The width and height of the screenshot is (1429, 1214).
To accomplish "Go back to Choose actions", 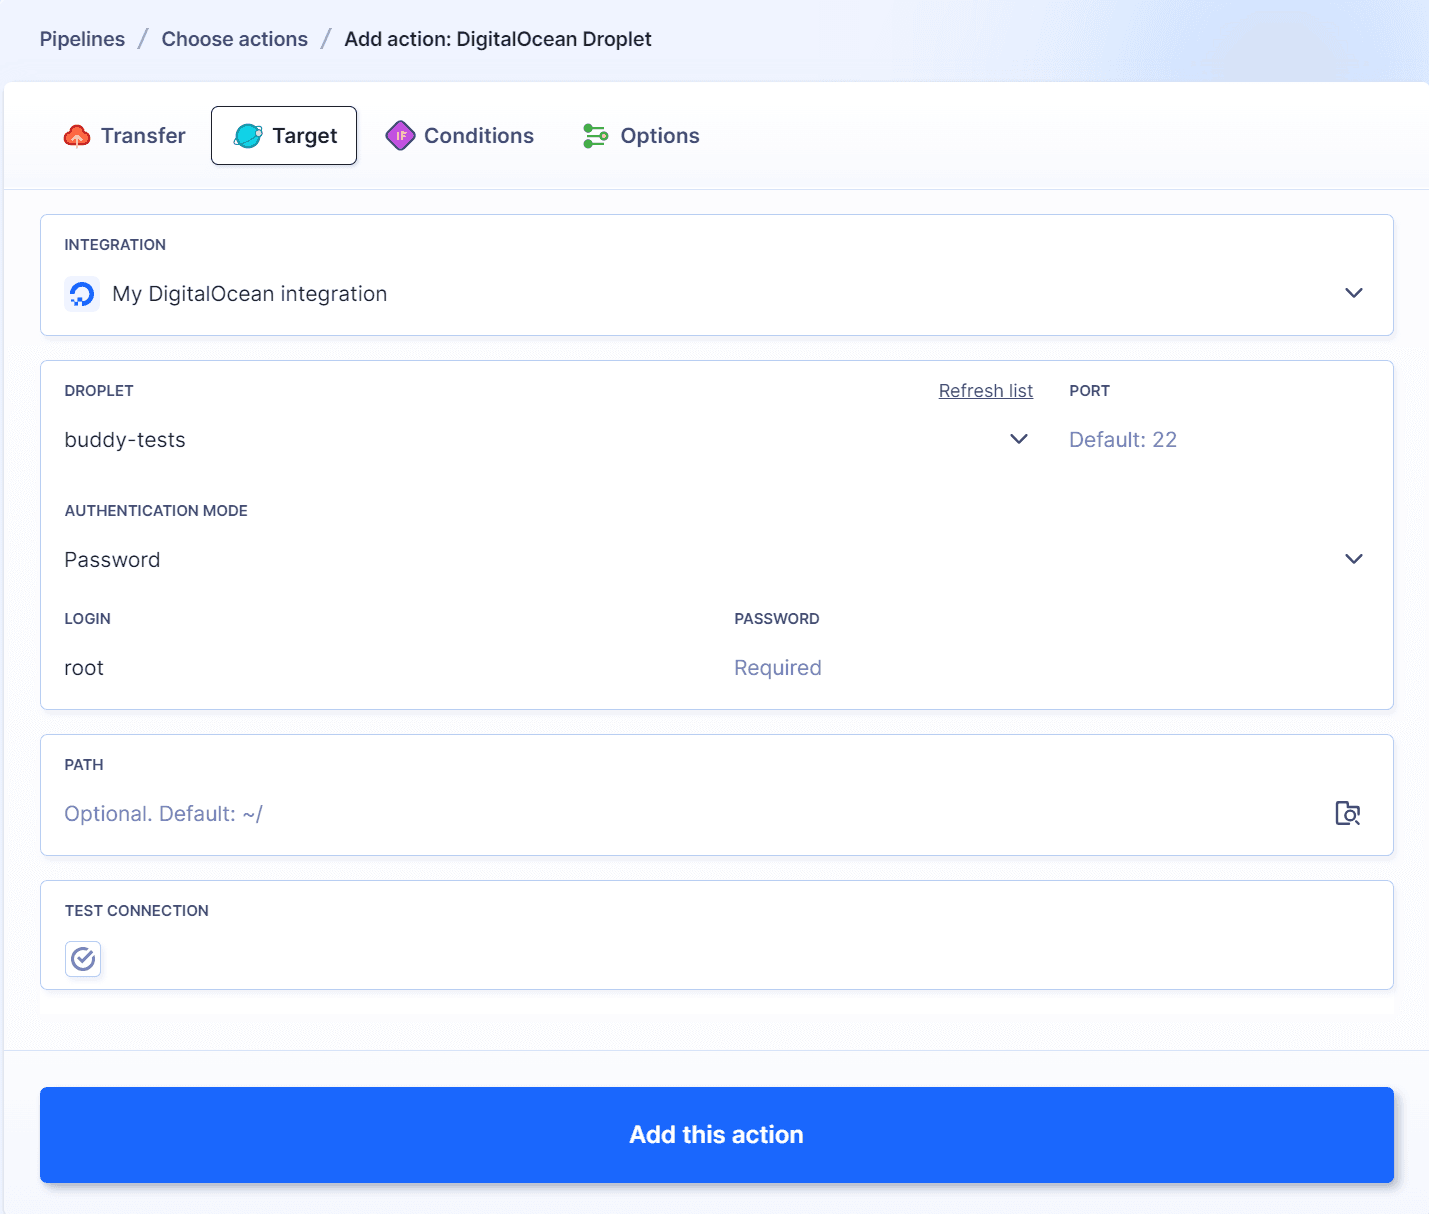I will click(234, 38).
